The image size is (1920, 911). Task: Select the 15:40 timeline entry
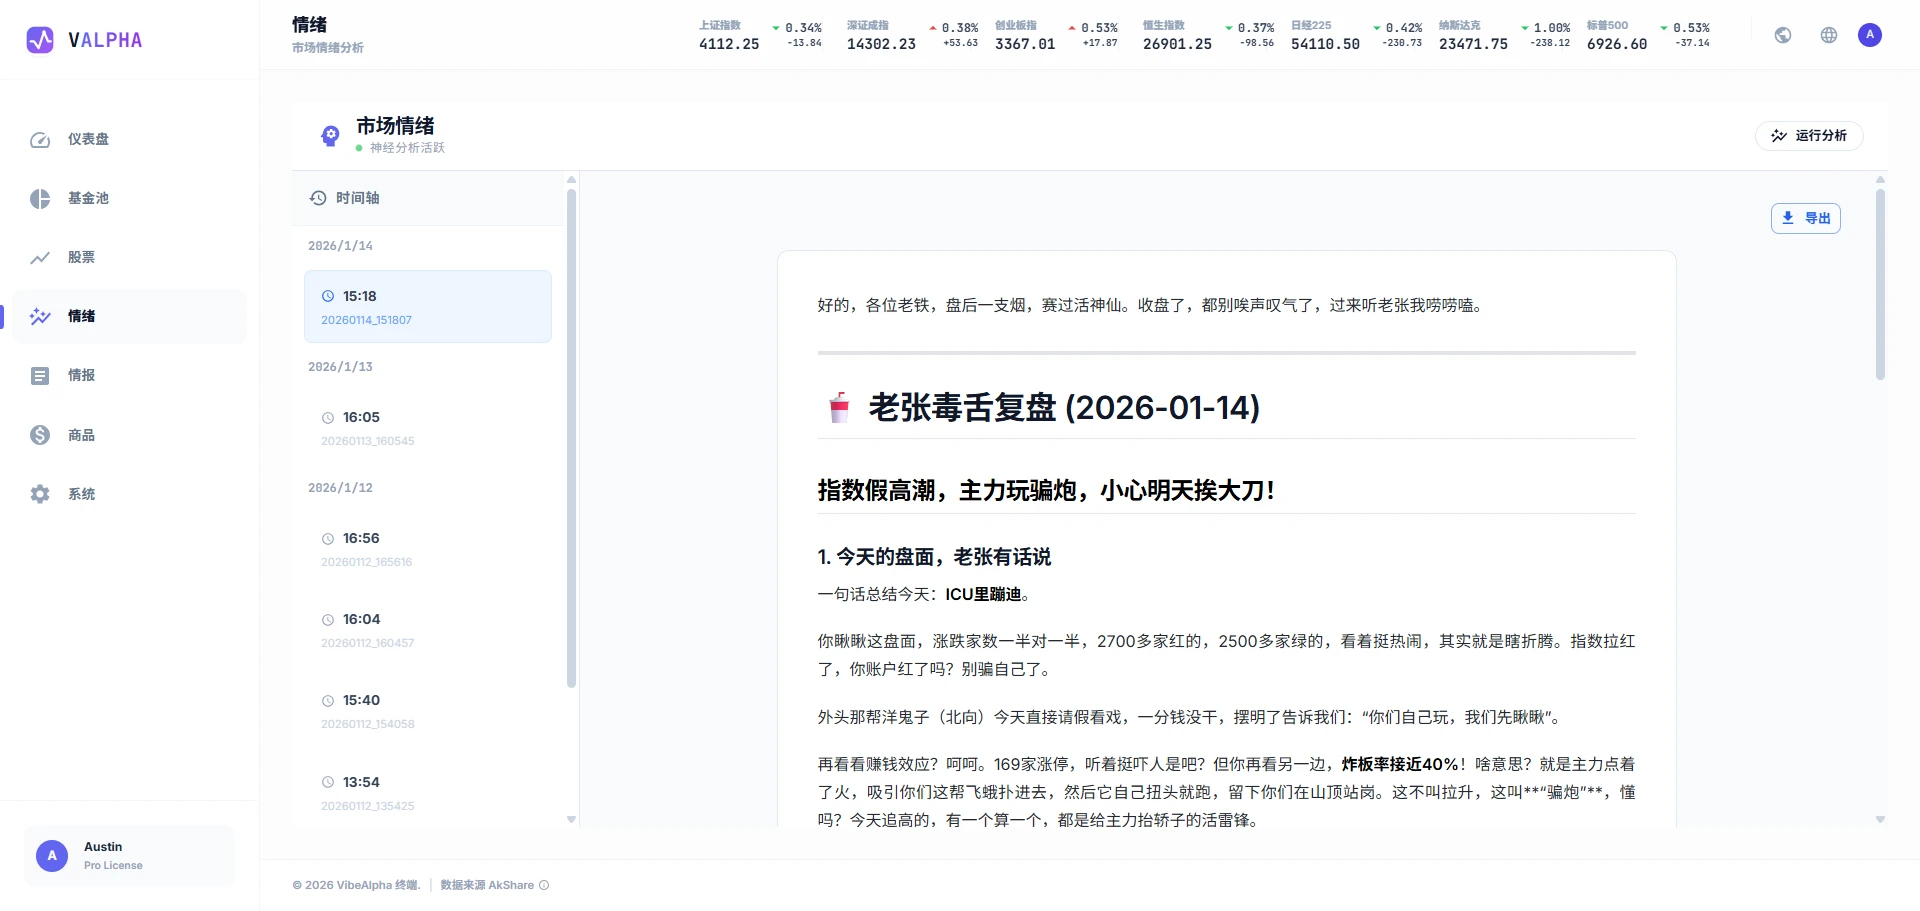point(428,711)
